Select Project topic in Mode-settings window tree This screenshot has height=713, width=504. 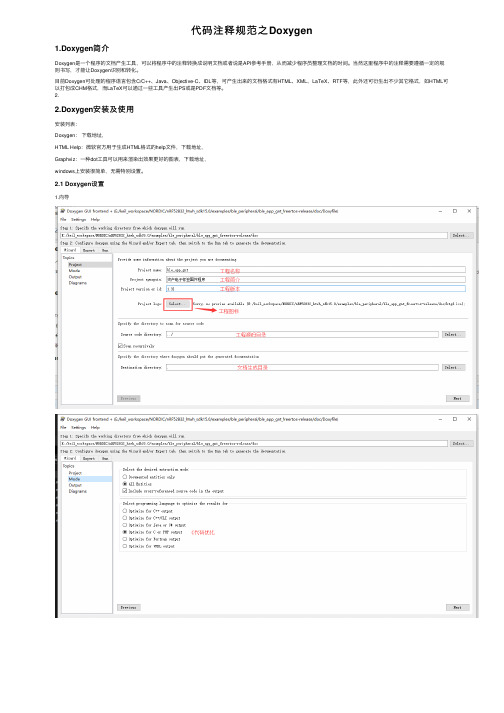[x=75, y=473]
